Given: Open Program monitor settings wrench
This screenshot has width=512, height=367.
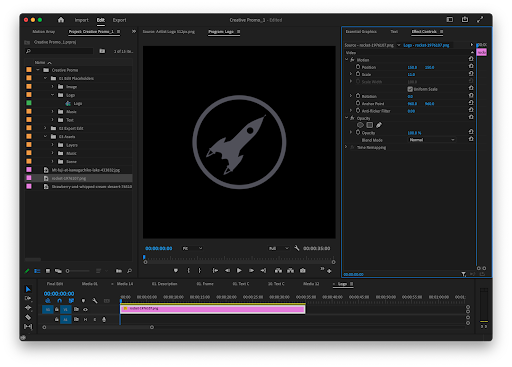Looking at the screenshot, I should (297, 248).
